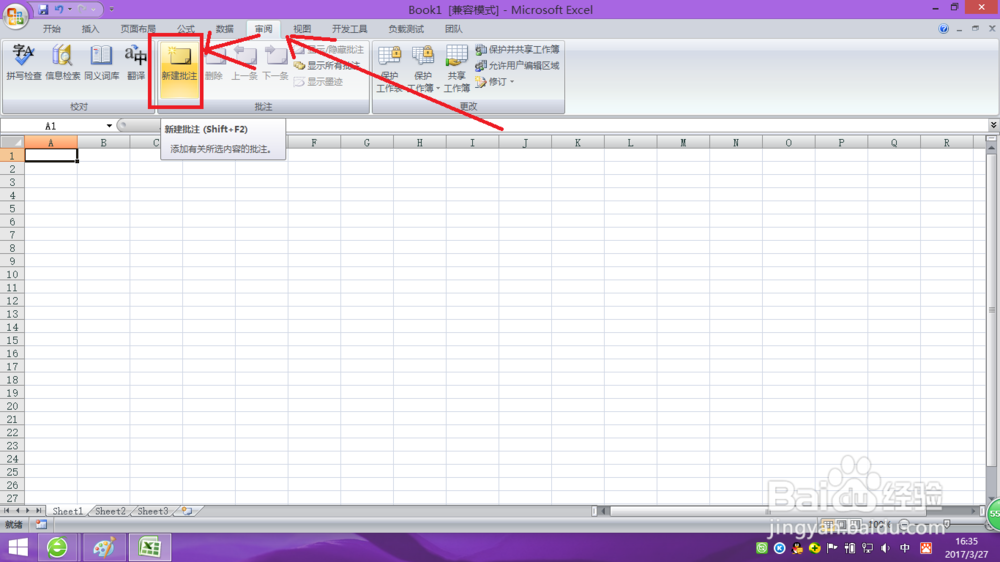Select all cells with corner button
Image resolution: width=1000 pixels, height=562 pixels.
pos(12,142)
